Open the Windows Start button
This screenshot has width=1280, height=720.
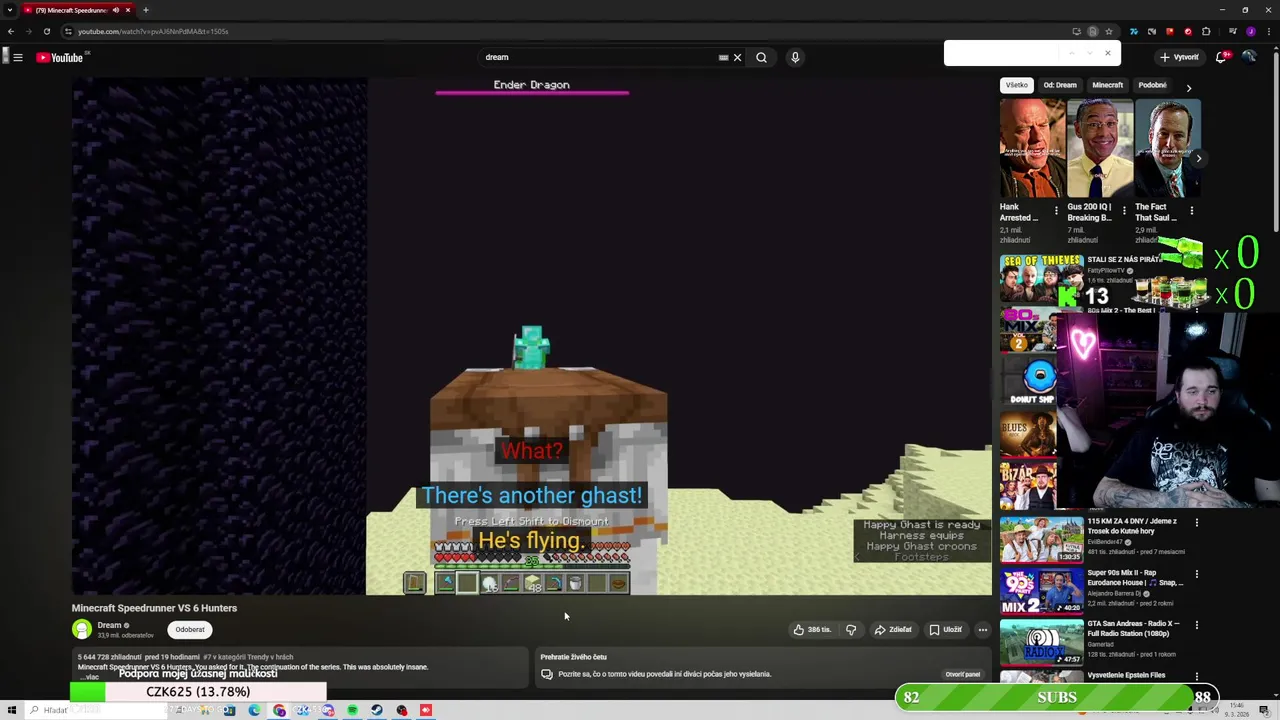pyautogui.click(x=12, y=710)
